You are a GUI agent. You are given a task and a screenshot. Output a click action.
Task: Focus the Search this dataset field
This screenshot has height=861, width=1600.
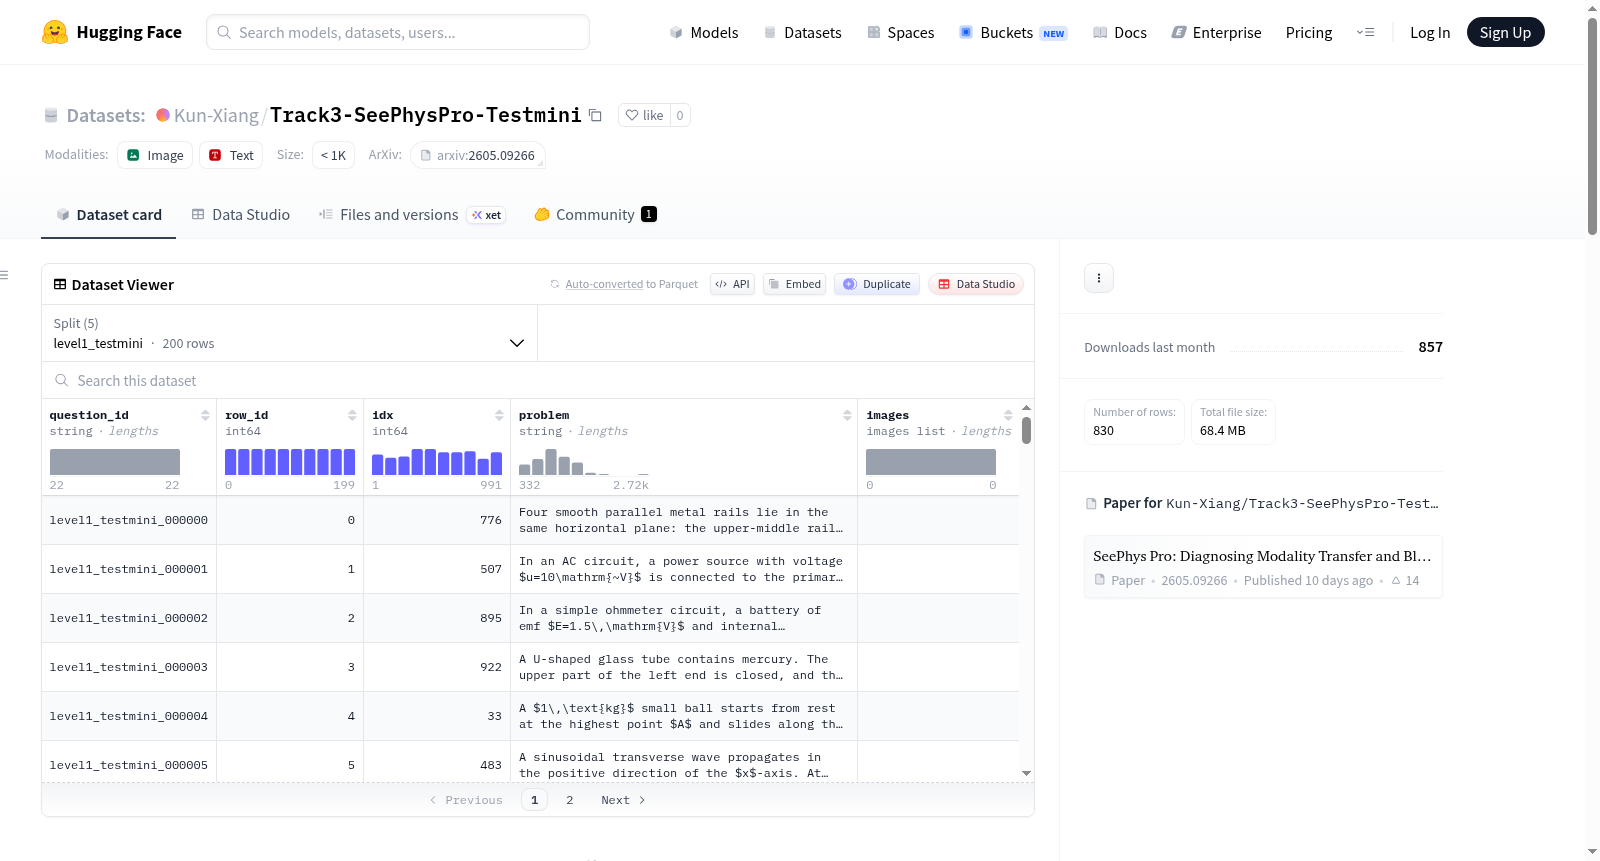pyautogui.click(x=538, y=380)
